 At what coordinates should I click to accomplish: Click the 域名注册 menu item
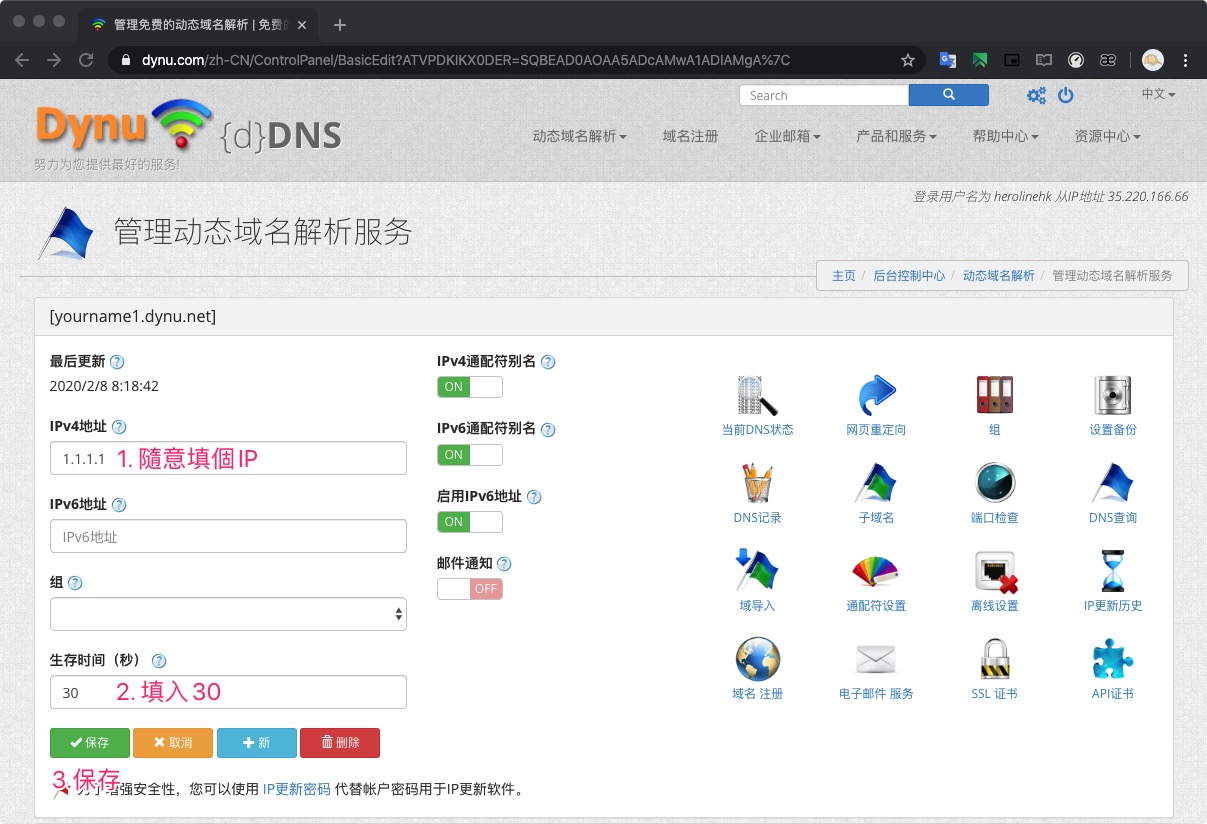(x=690, y=136)
